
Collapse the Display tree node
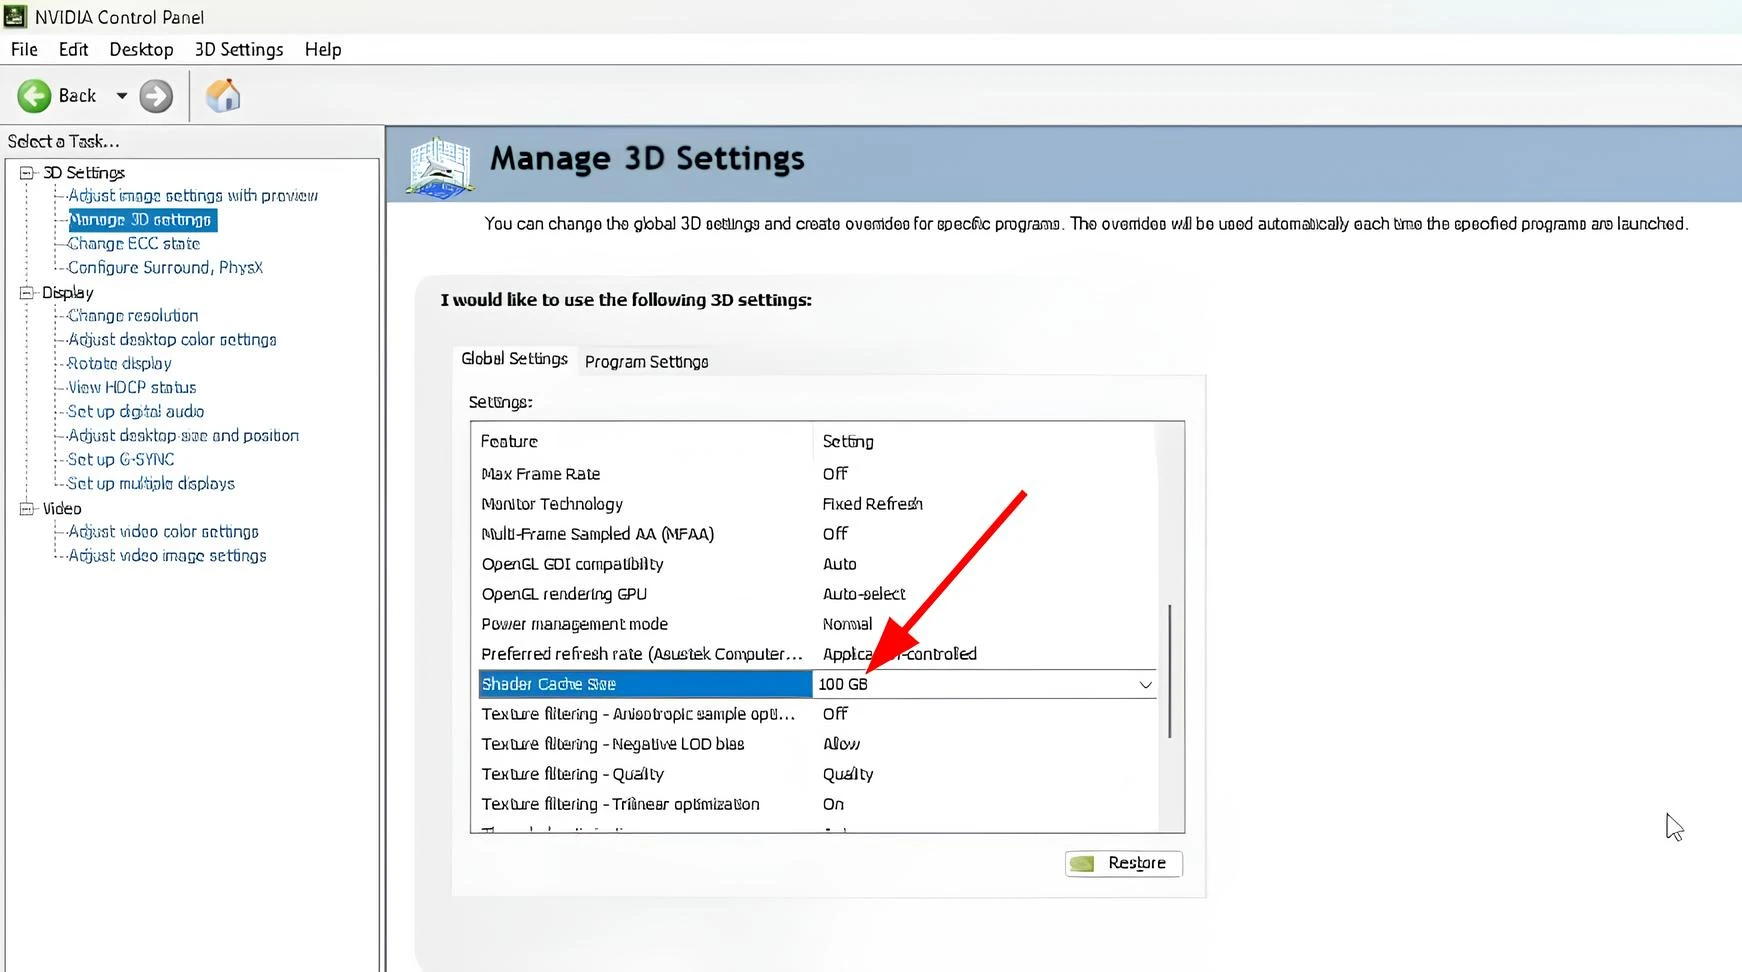(26, 293)
